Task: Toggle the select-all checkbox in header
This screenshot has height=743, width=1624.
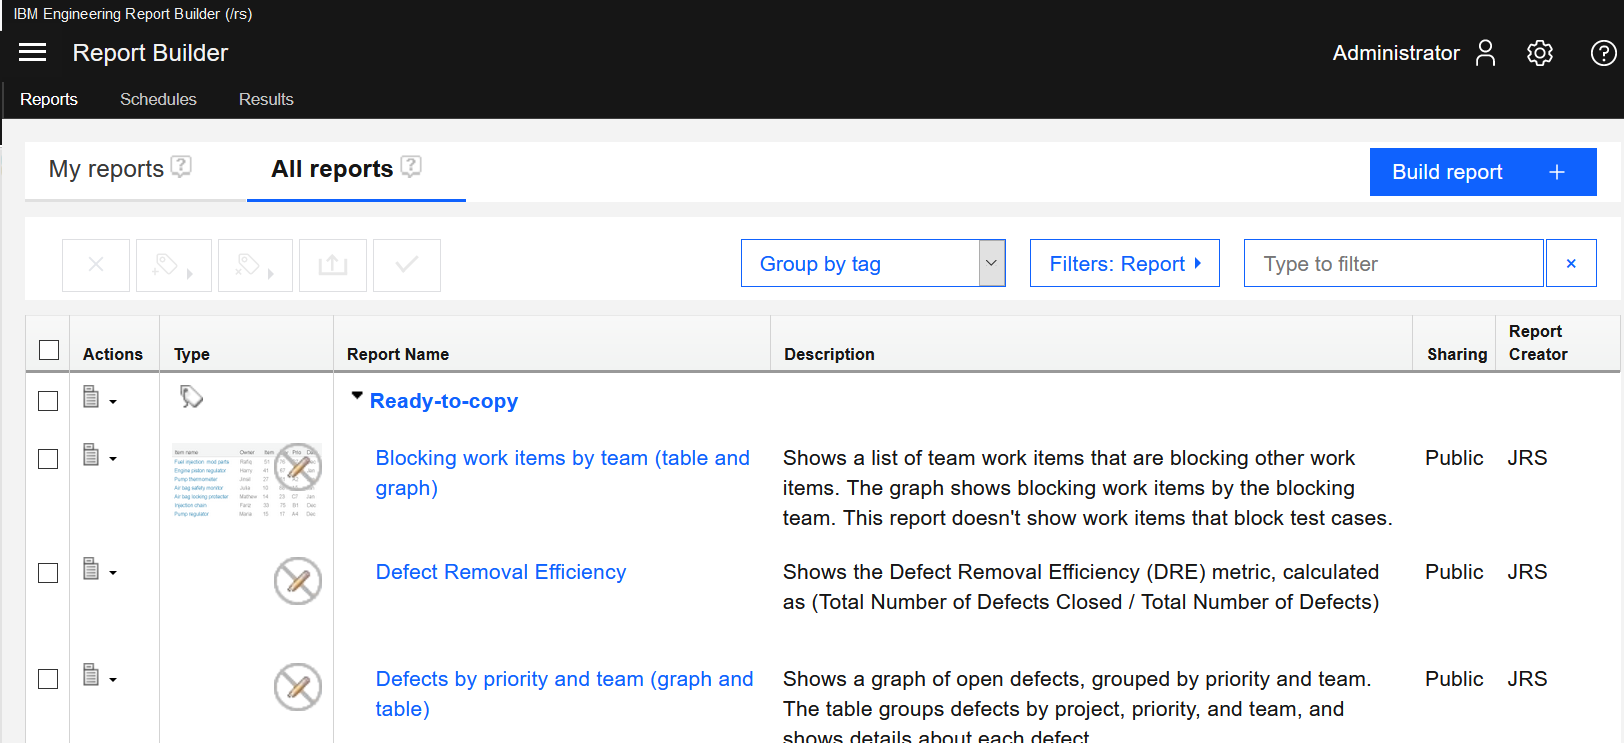Action: click(49, 350)
